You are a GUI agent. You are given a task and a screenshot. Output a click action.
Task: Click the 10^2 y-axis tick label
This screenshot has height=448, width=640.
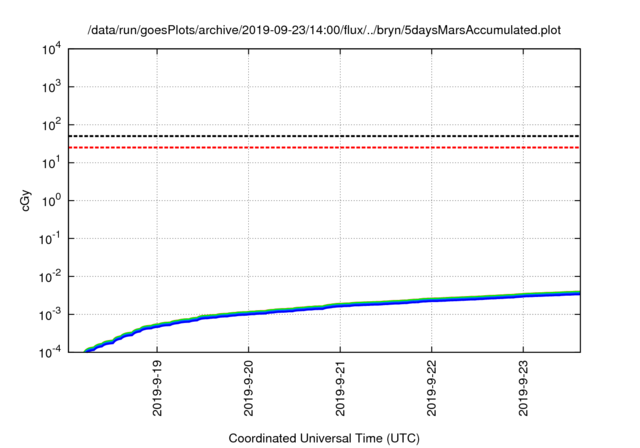[x=52, y=125]
